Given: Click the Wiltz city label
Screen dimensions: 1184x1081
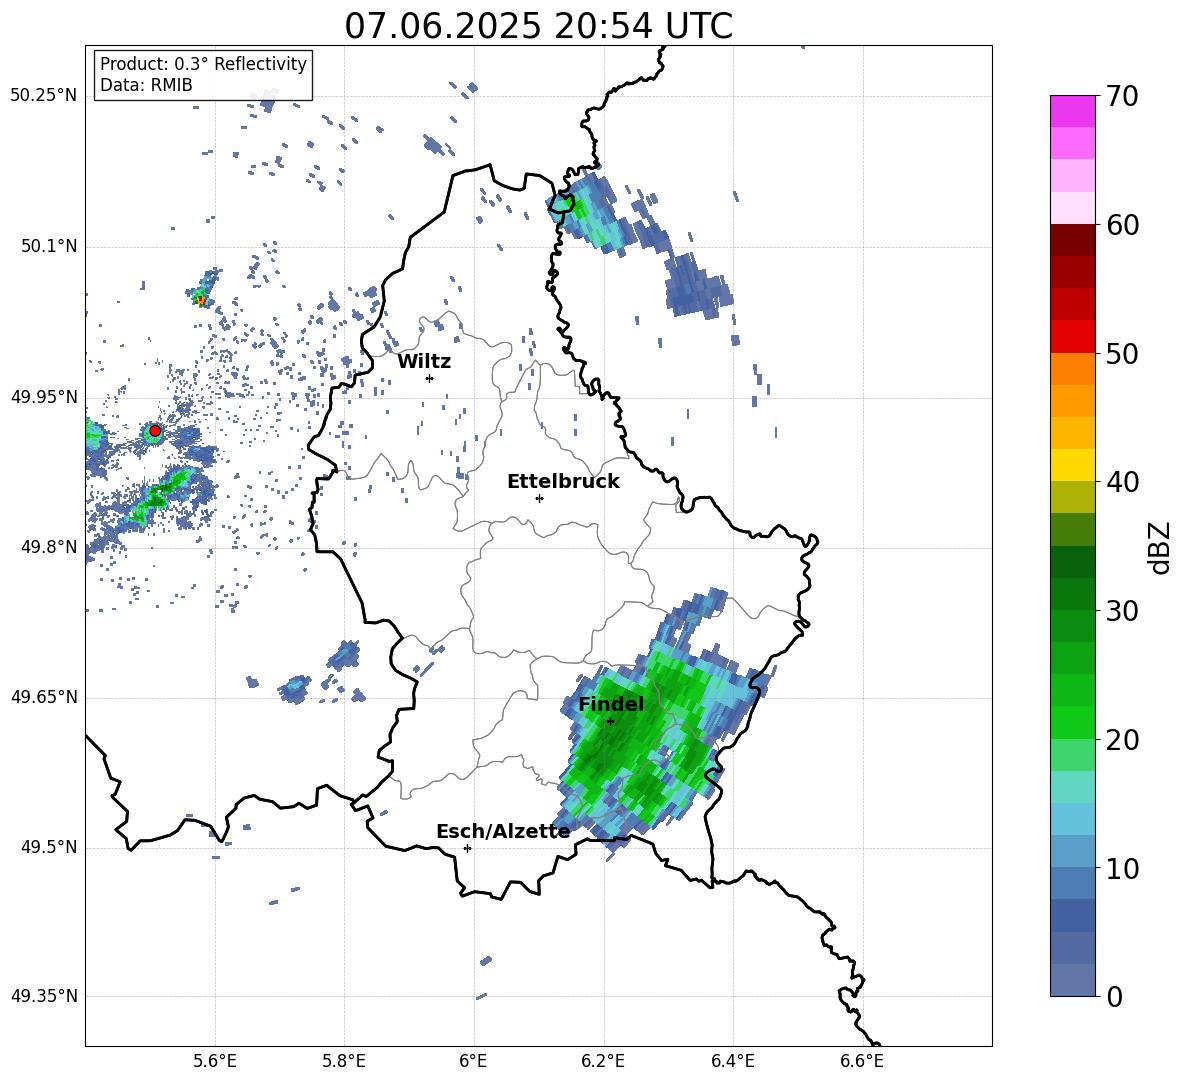Looking at the screenshot, I should (424, 362).
